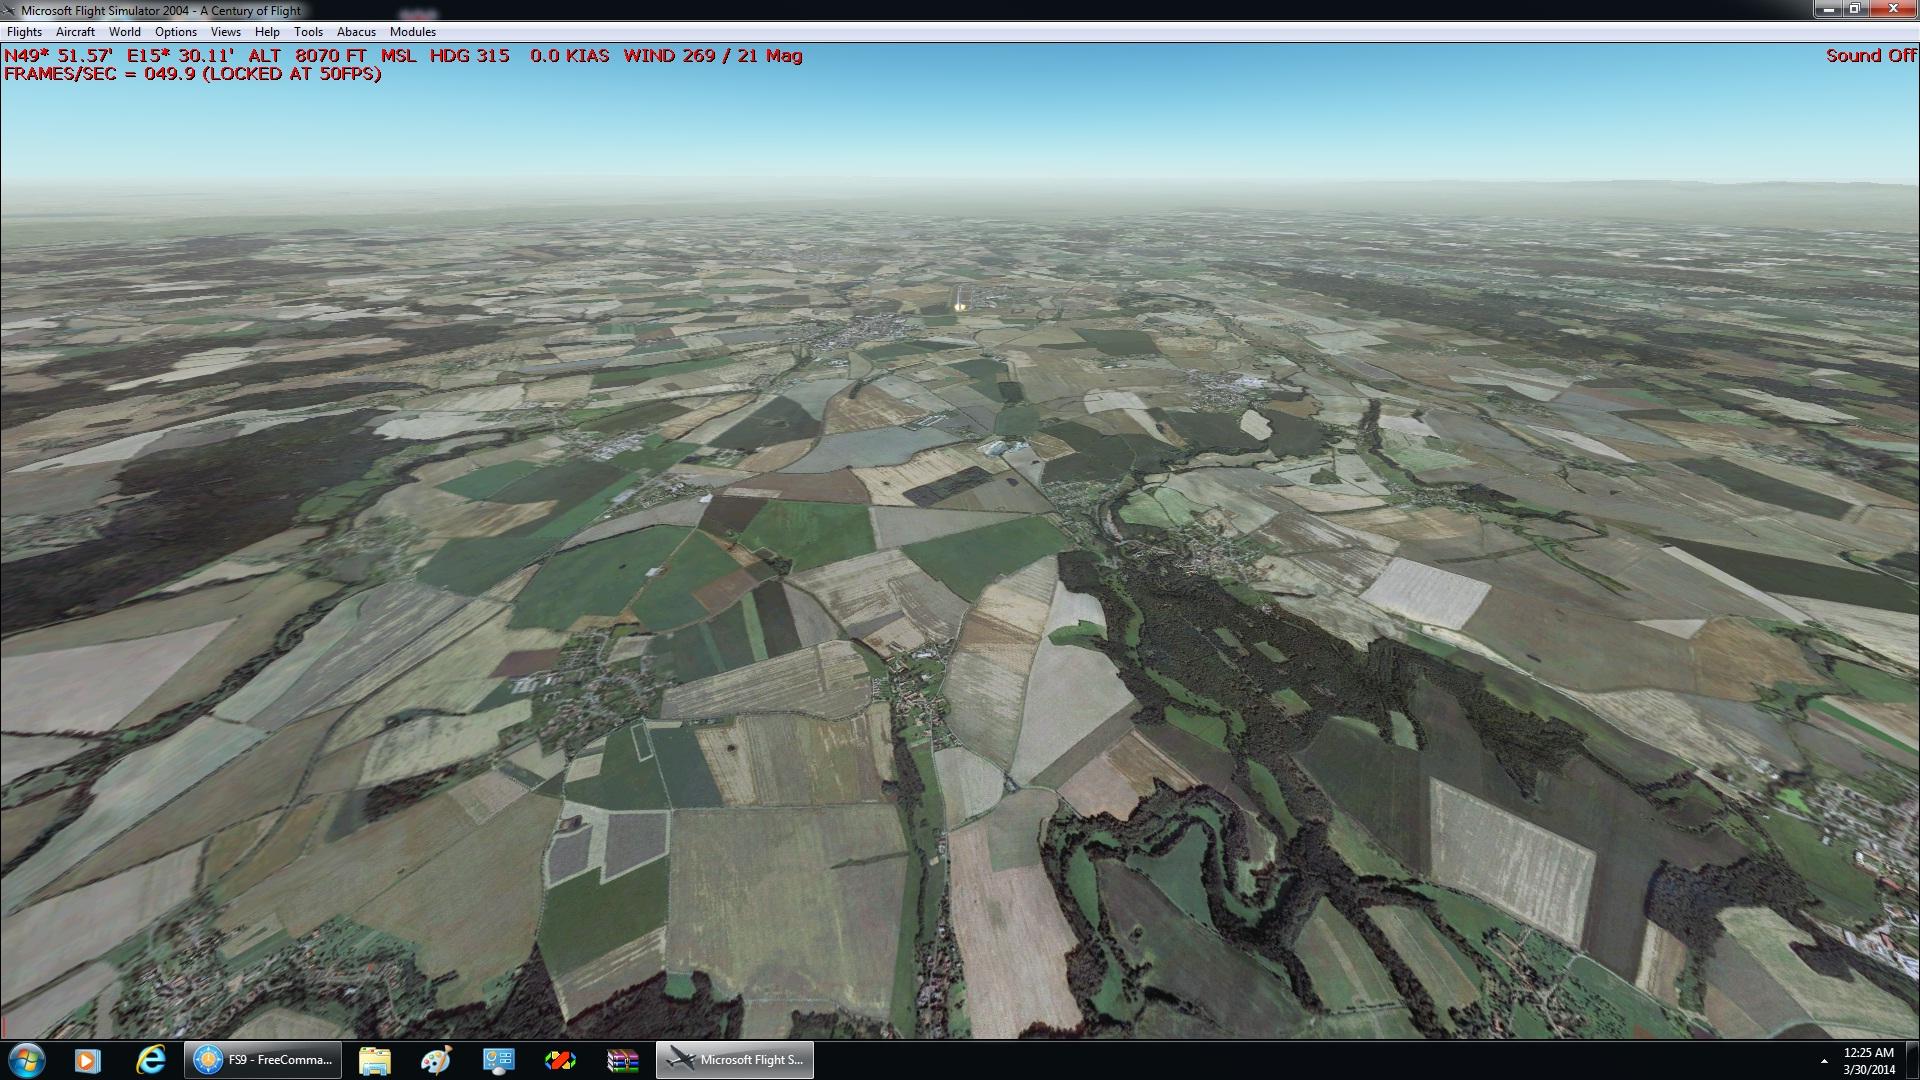Screen dimensions: 1920x1080
Task: Switch to FS9 - FreeCommander taskbar button
Action: point(263,1060)
